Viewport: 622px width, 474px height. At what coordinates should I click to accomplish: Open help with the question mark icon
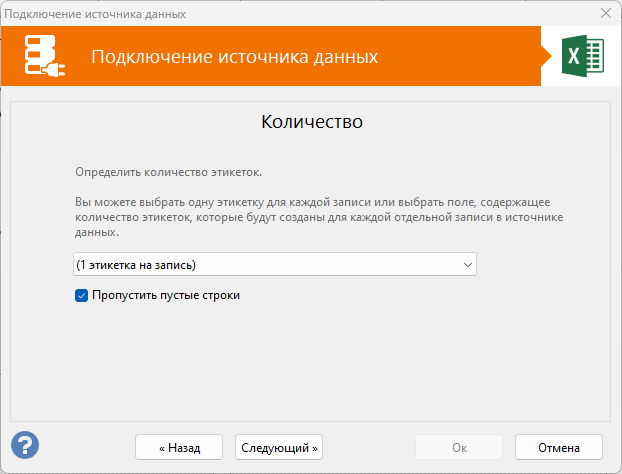click(25, 445)
